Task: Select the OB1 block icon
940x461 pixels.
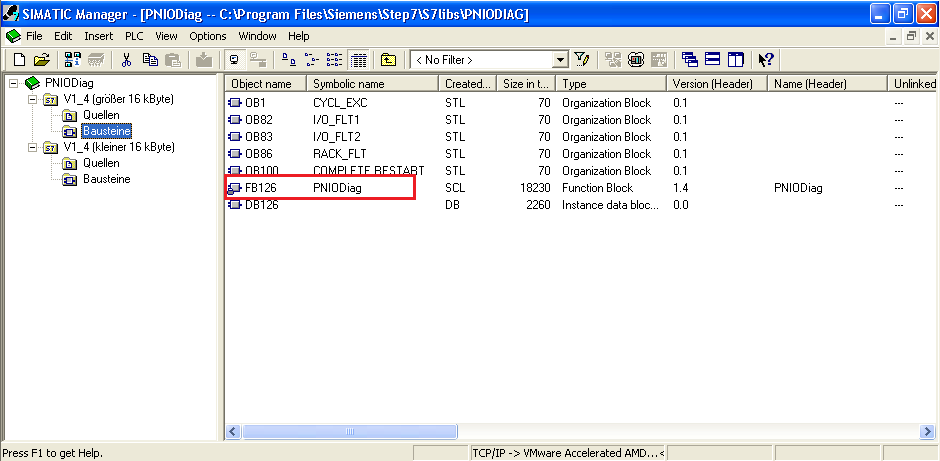Action: (234, 103)
